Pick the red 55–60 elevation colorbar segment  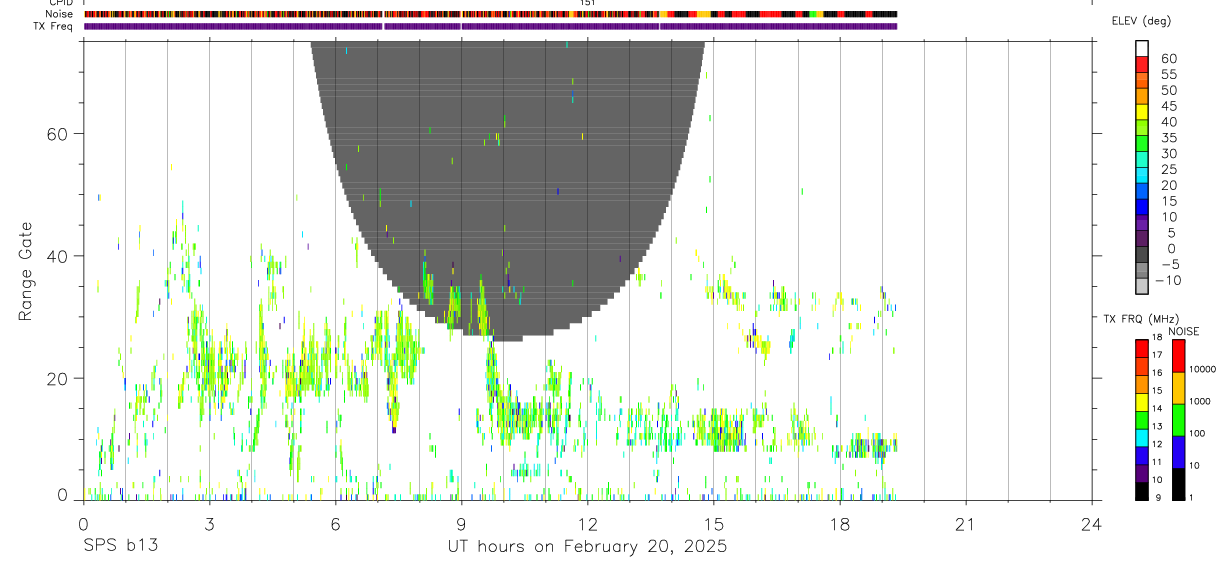[1143, 64]
